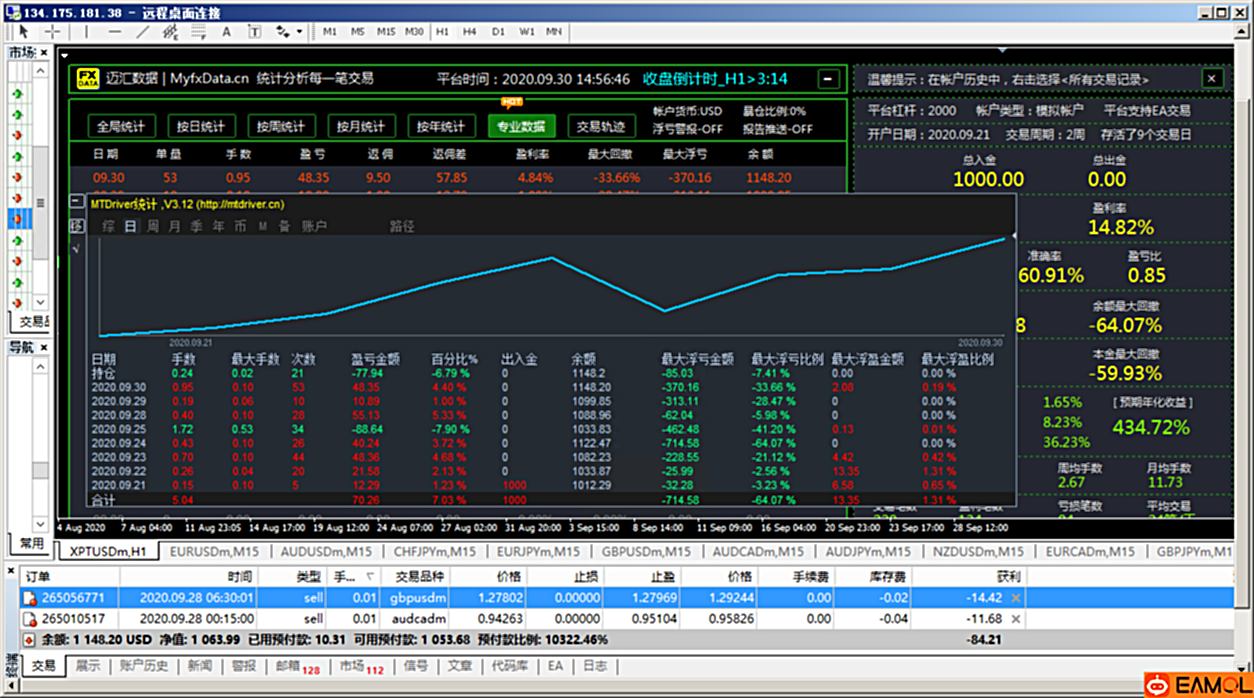Close order 265056771 with X

(1016, 597)
